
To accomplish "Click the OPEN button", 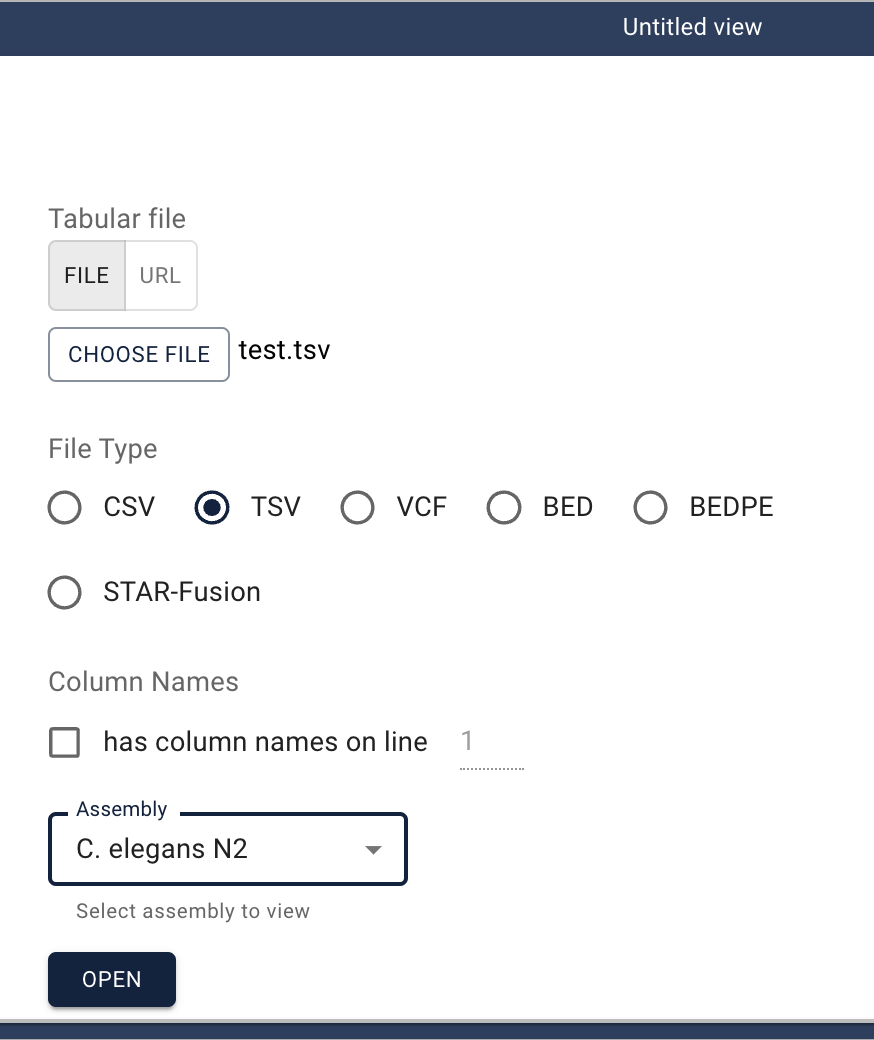I will coord(112,979).
